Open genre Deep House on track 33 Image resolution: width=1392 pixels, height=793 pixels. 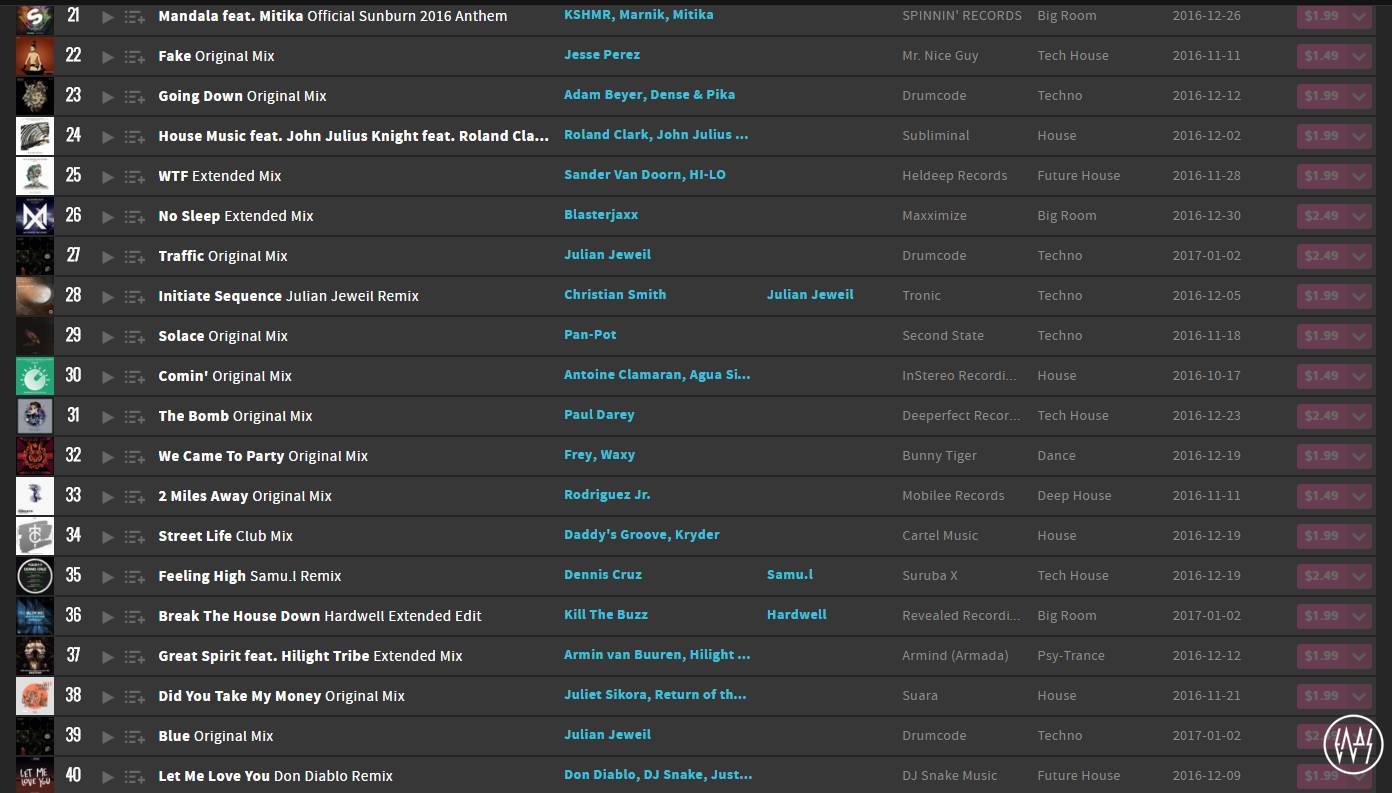click(1074, 496)
